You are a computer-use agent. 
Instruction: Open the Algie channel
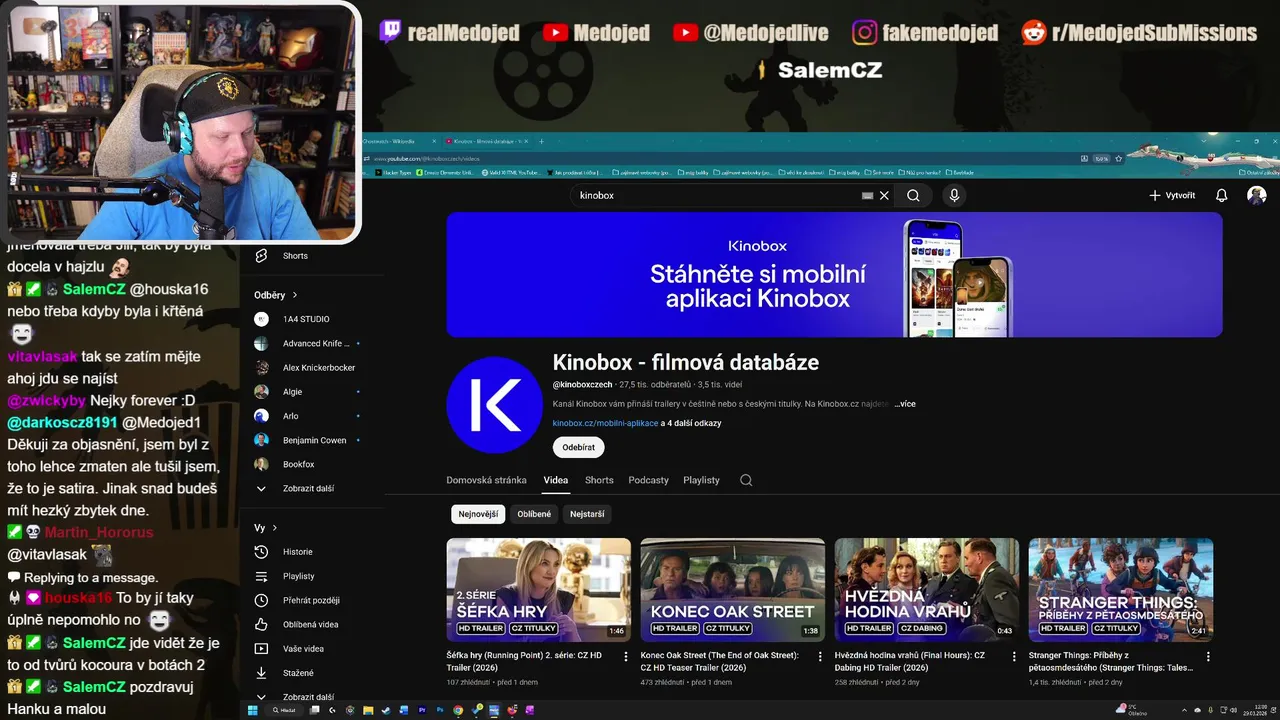tap(292, 392)
